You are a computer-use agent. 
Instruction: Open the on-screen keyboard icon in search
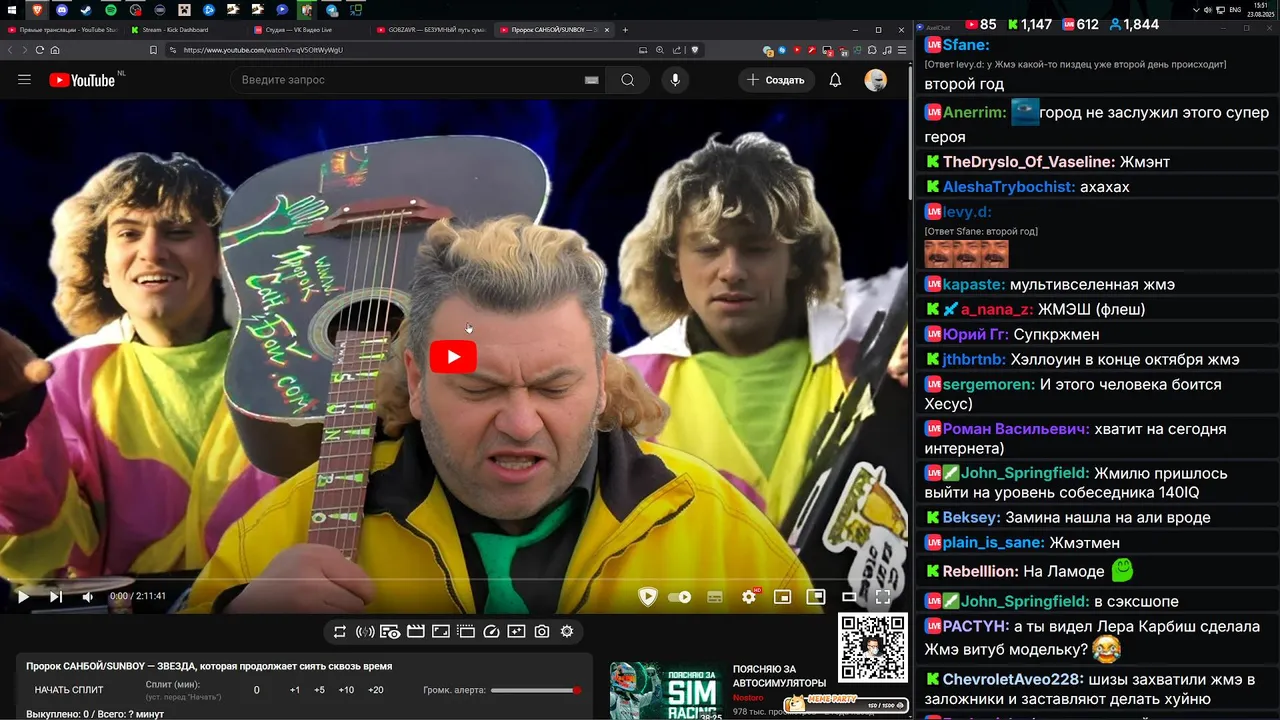click(x=592, y=80)
